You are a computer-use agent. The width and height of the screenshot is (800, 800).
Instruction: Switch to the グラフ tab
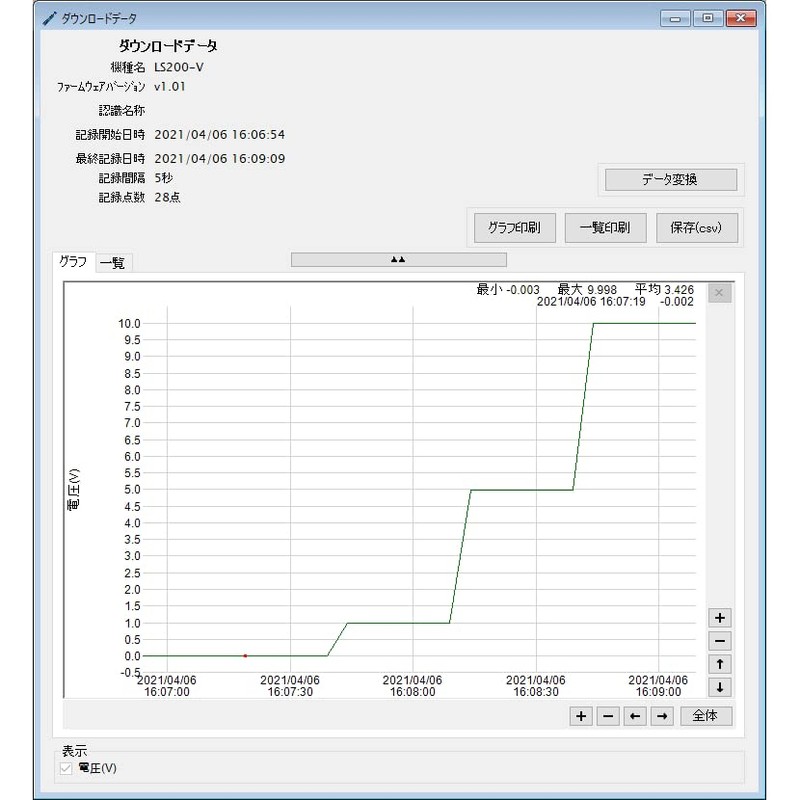coord(73,262)
